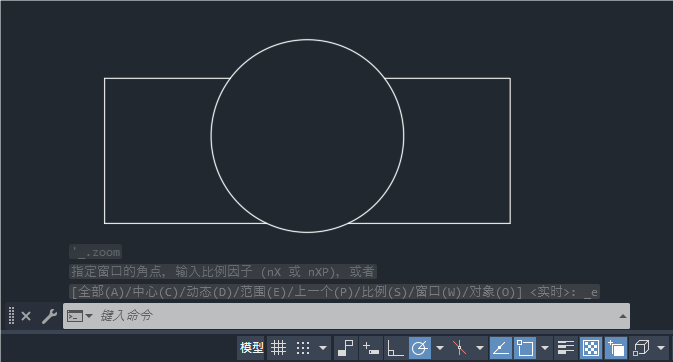673x362 pixels.
Task: Toggle selection cycling icon
Action: (x=616, y=347)
